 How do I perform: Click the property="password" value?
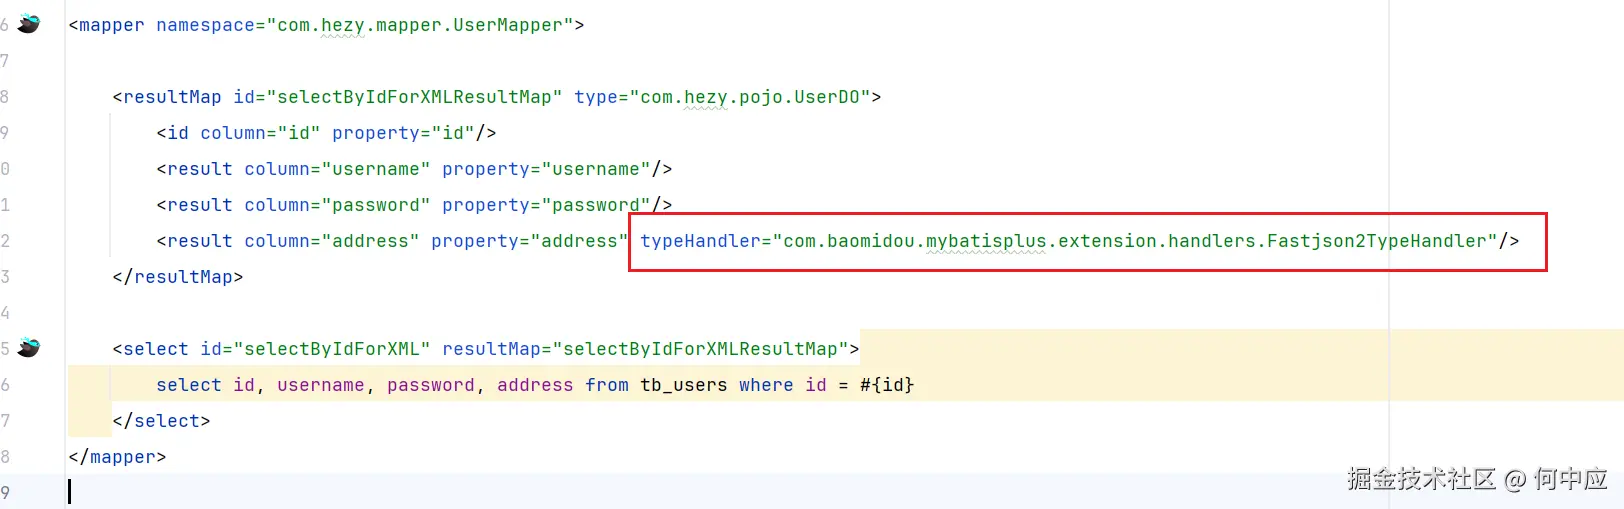tap(596, 205)
